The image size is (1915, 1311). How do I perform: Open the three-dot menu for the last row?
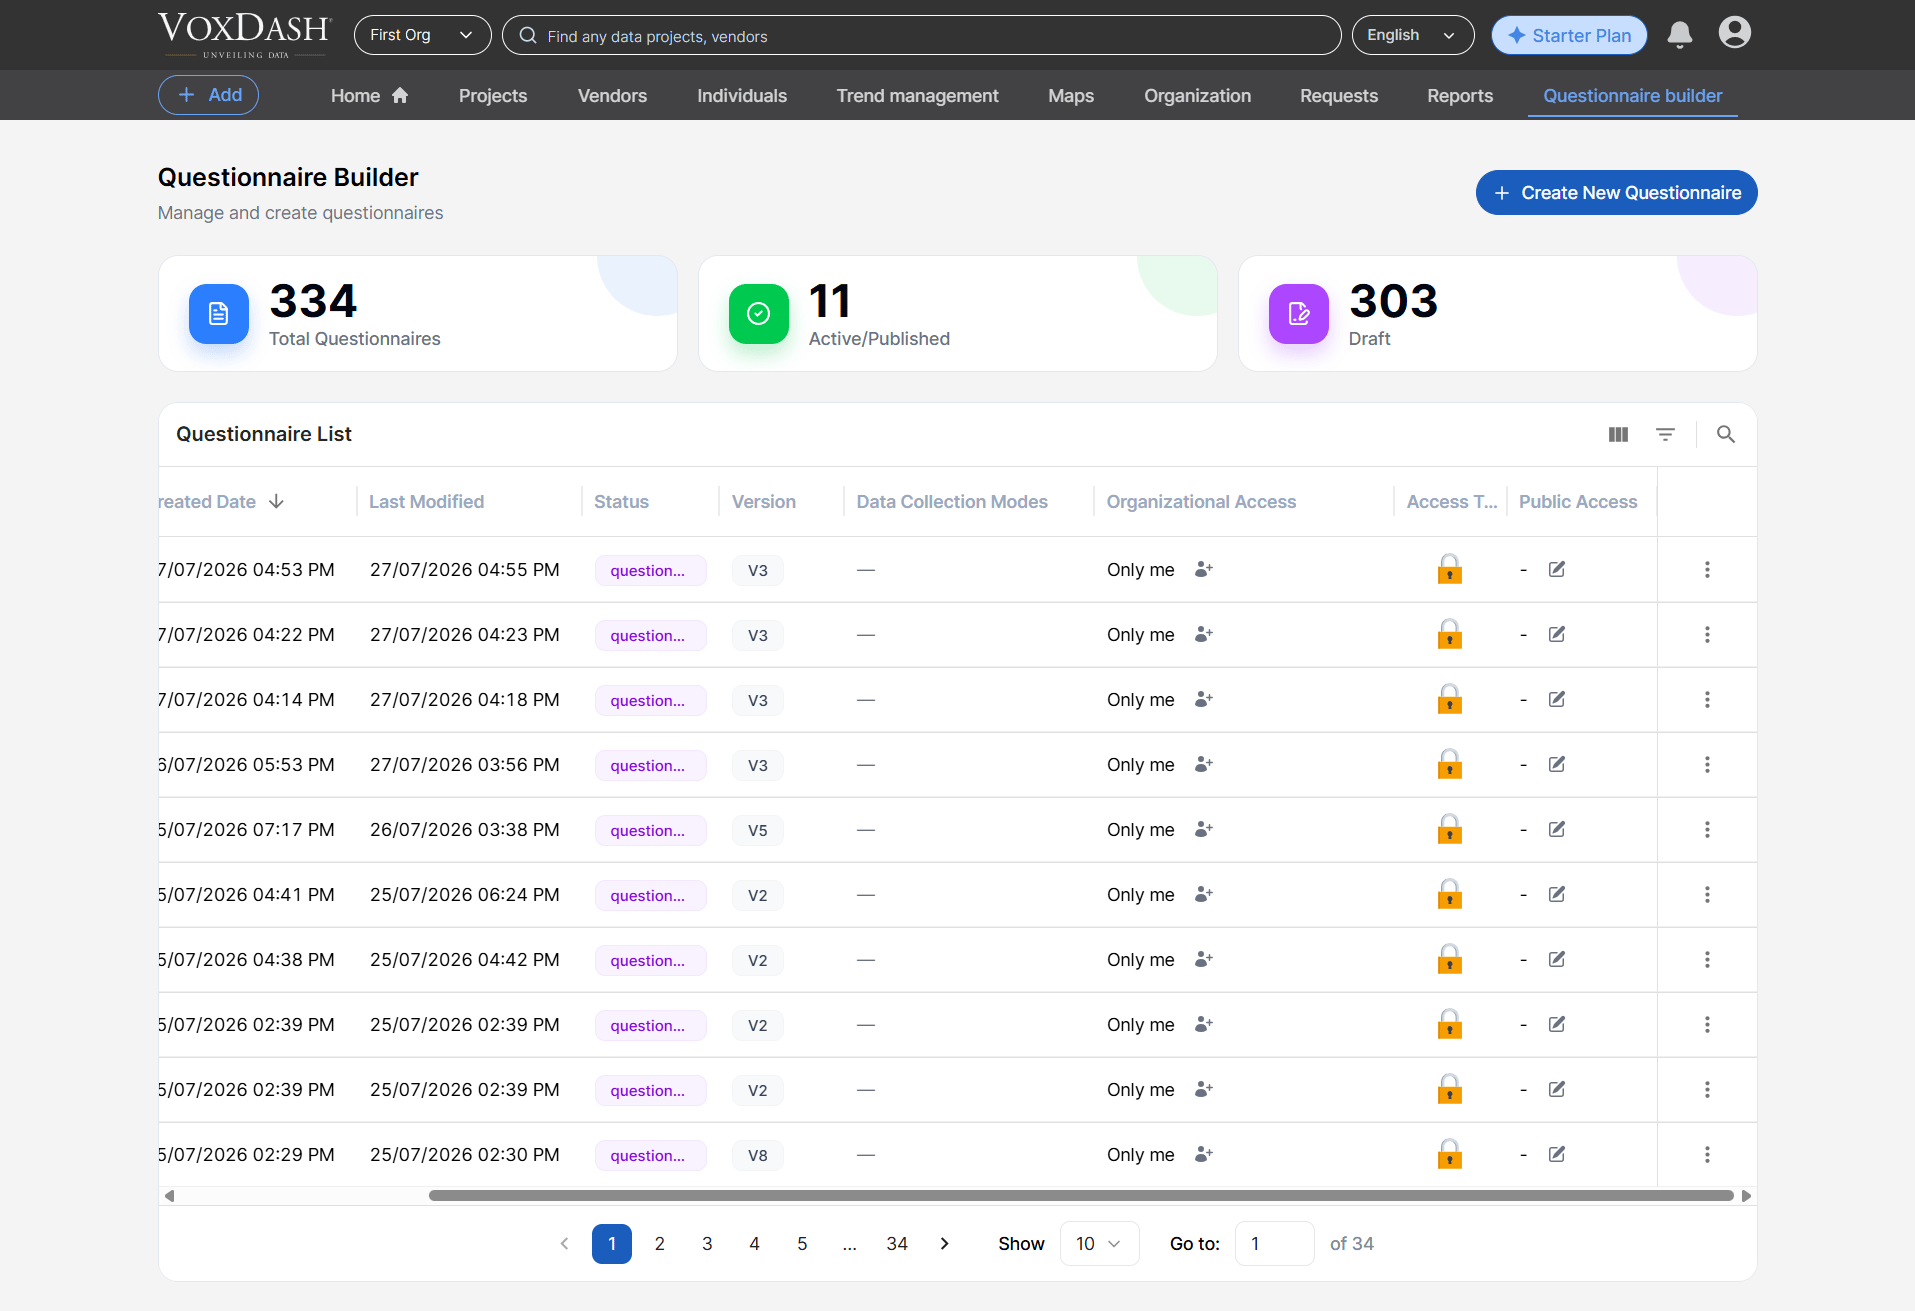(1707, 1154)
